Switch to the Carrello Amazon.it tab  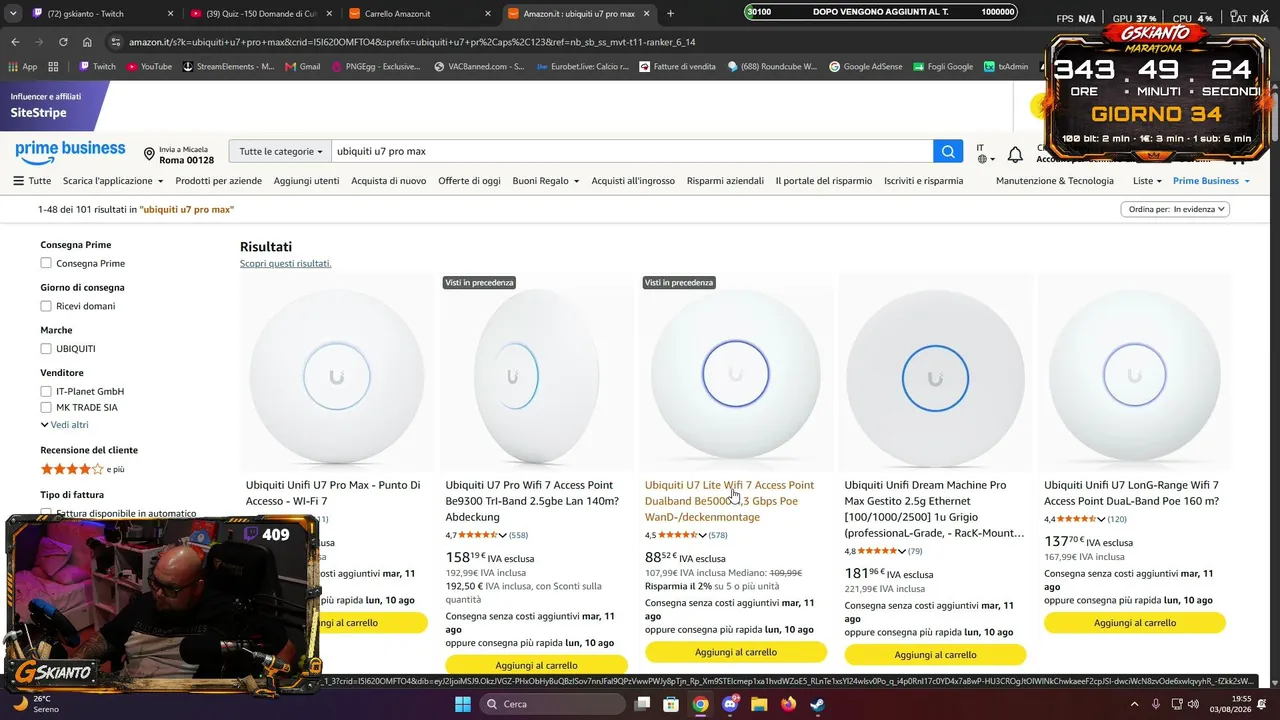click(x=418, y=14)
